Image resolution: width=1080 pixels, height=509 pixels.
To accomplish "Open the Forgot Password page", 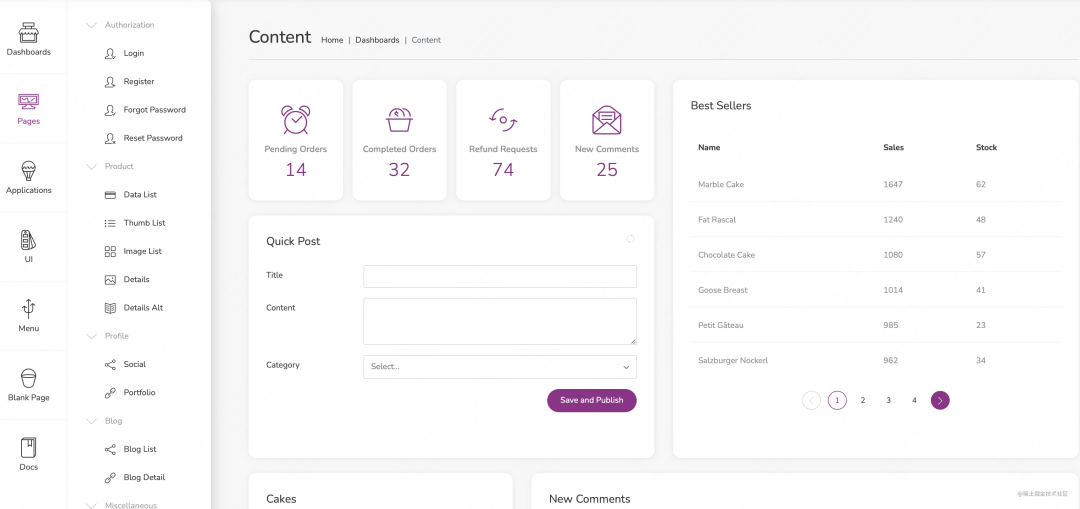I will pyautogui.click(x=154, y=110).
